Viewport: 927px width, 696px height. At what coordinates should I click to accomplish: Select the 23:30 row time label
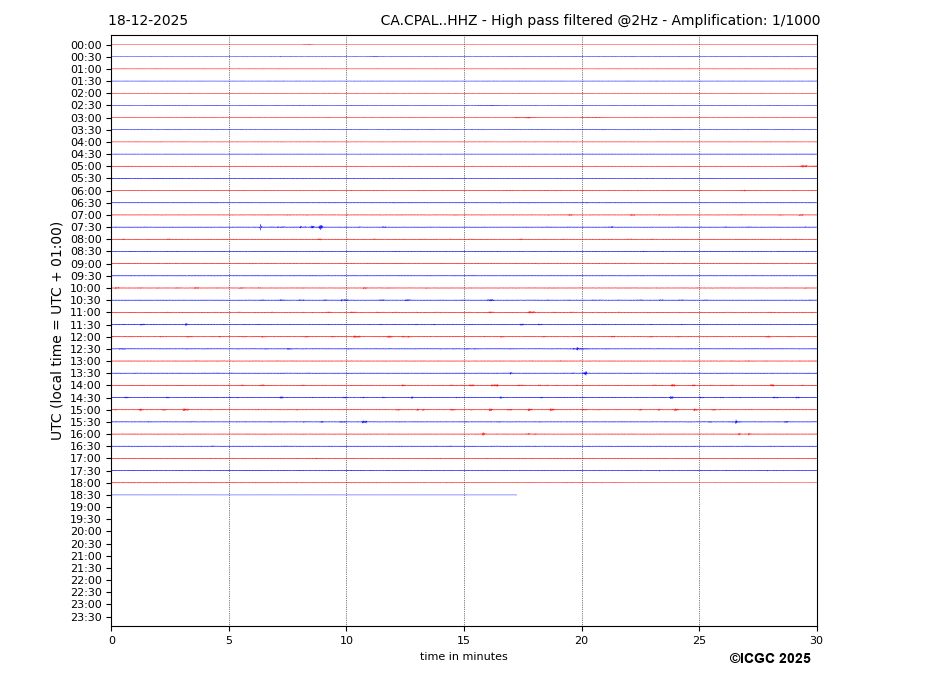click(86, 617)
